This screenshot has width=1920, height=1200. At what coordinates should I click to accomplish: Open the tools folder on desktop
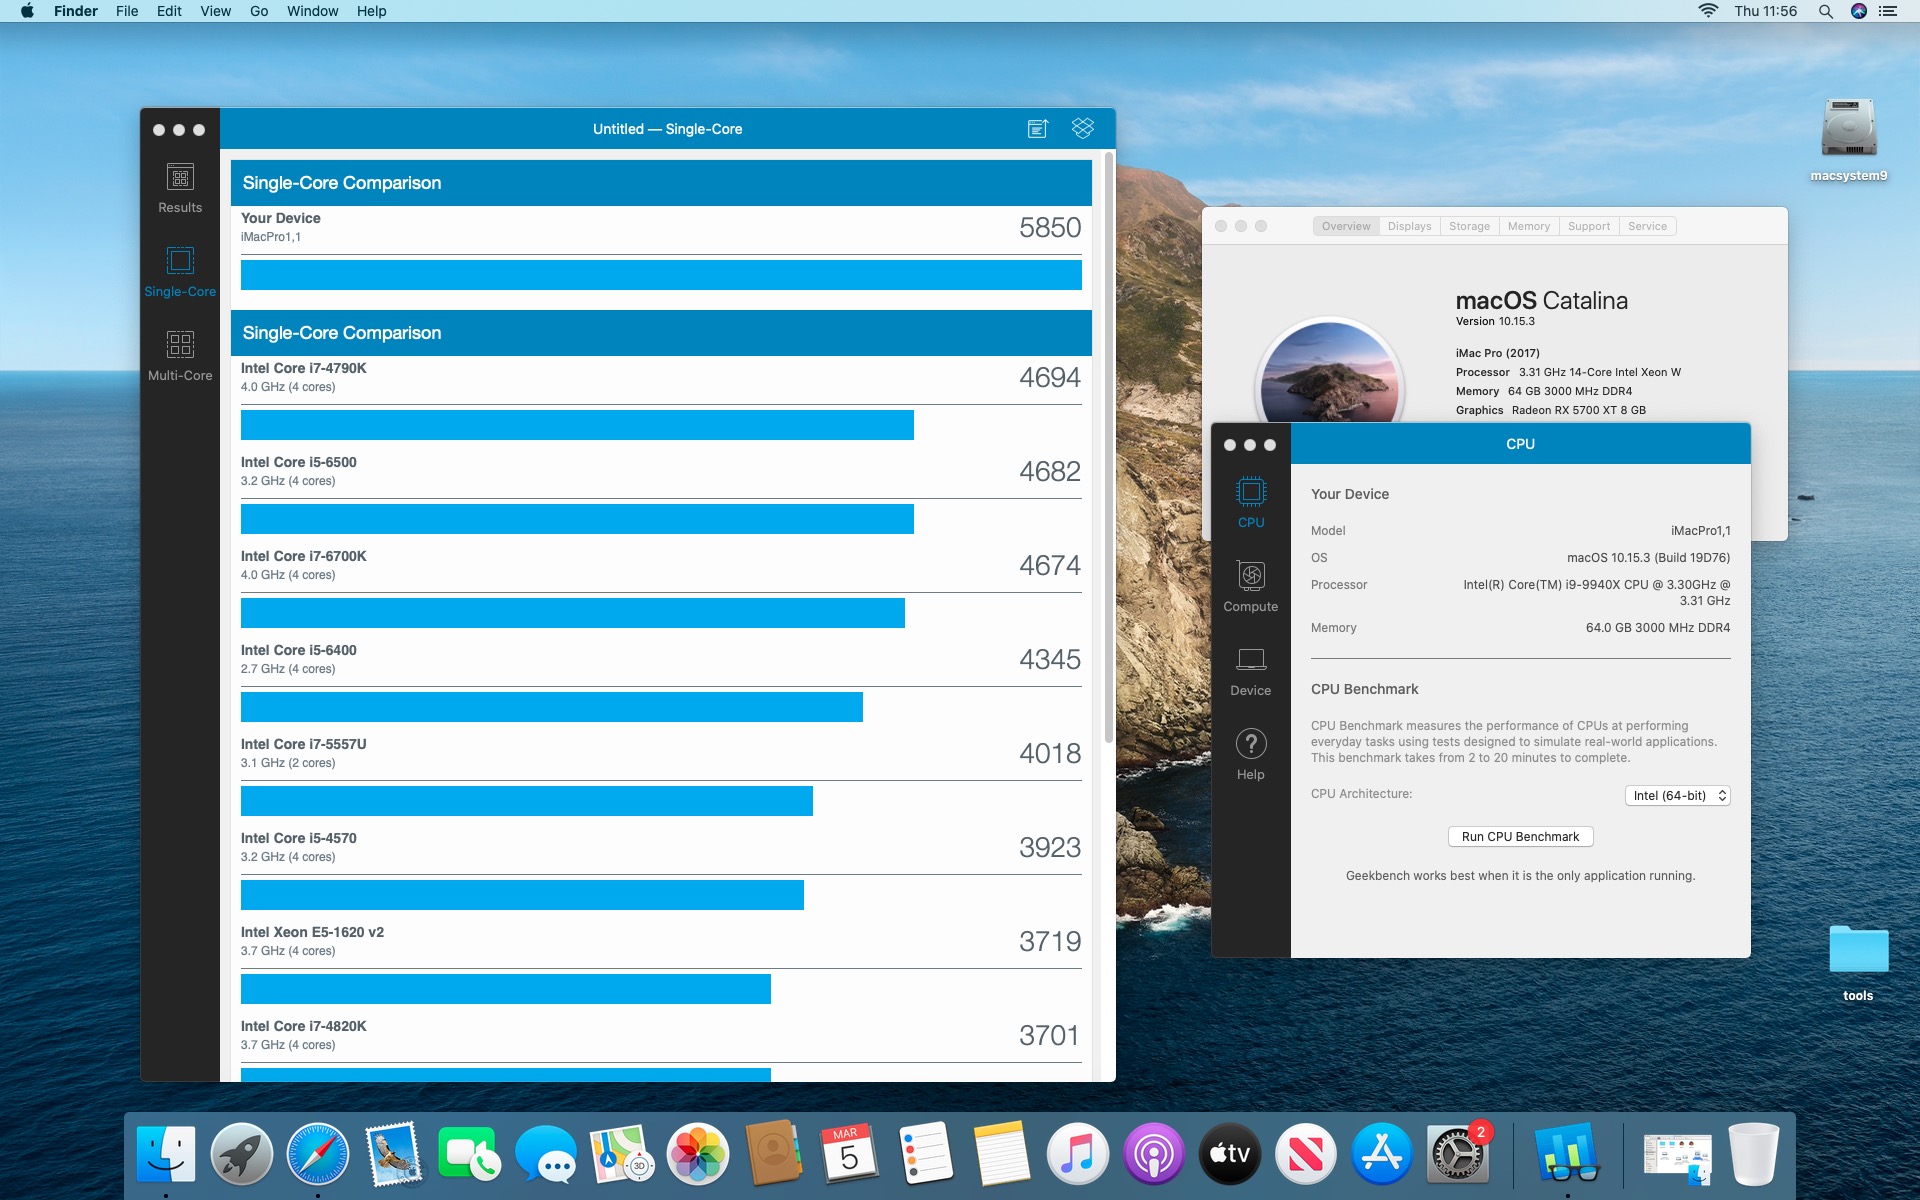pyautogui.click(x=1858, y=950)
